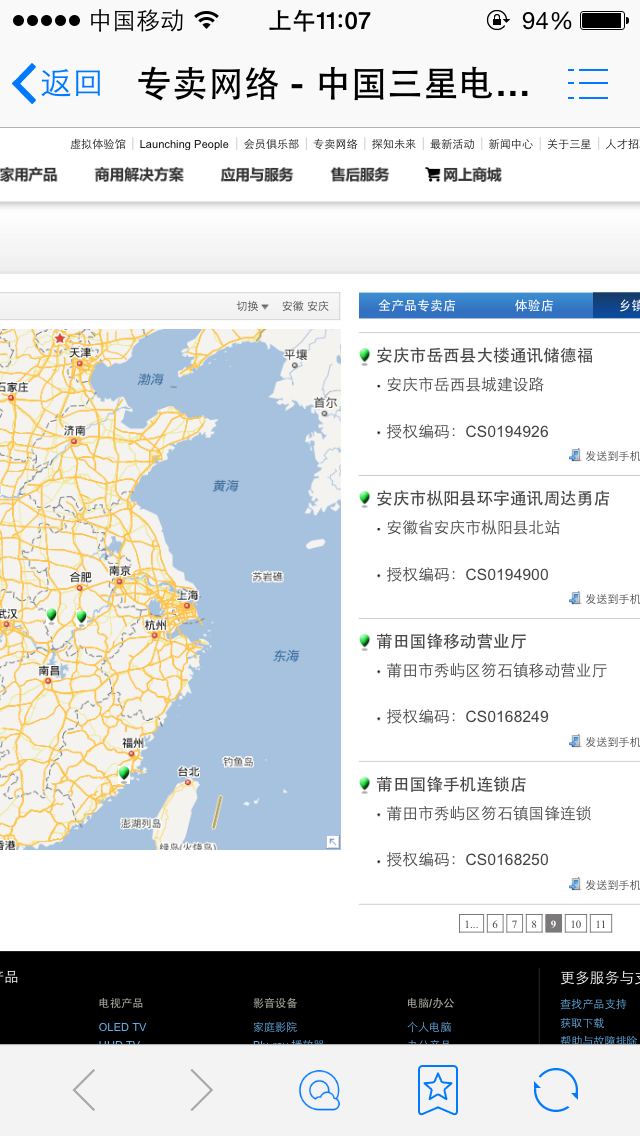Viewport: 640px width, 1136px height.
Task: Open 家庭影院 footer link
Action: point(275,1027)
